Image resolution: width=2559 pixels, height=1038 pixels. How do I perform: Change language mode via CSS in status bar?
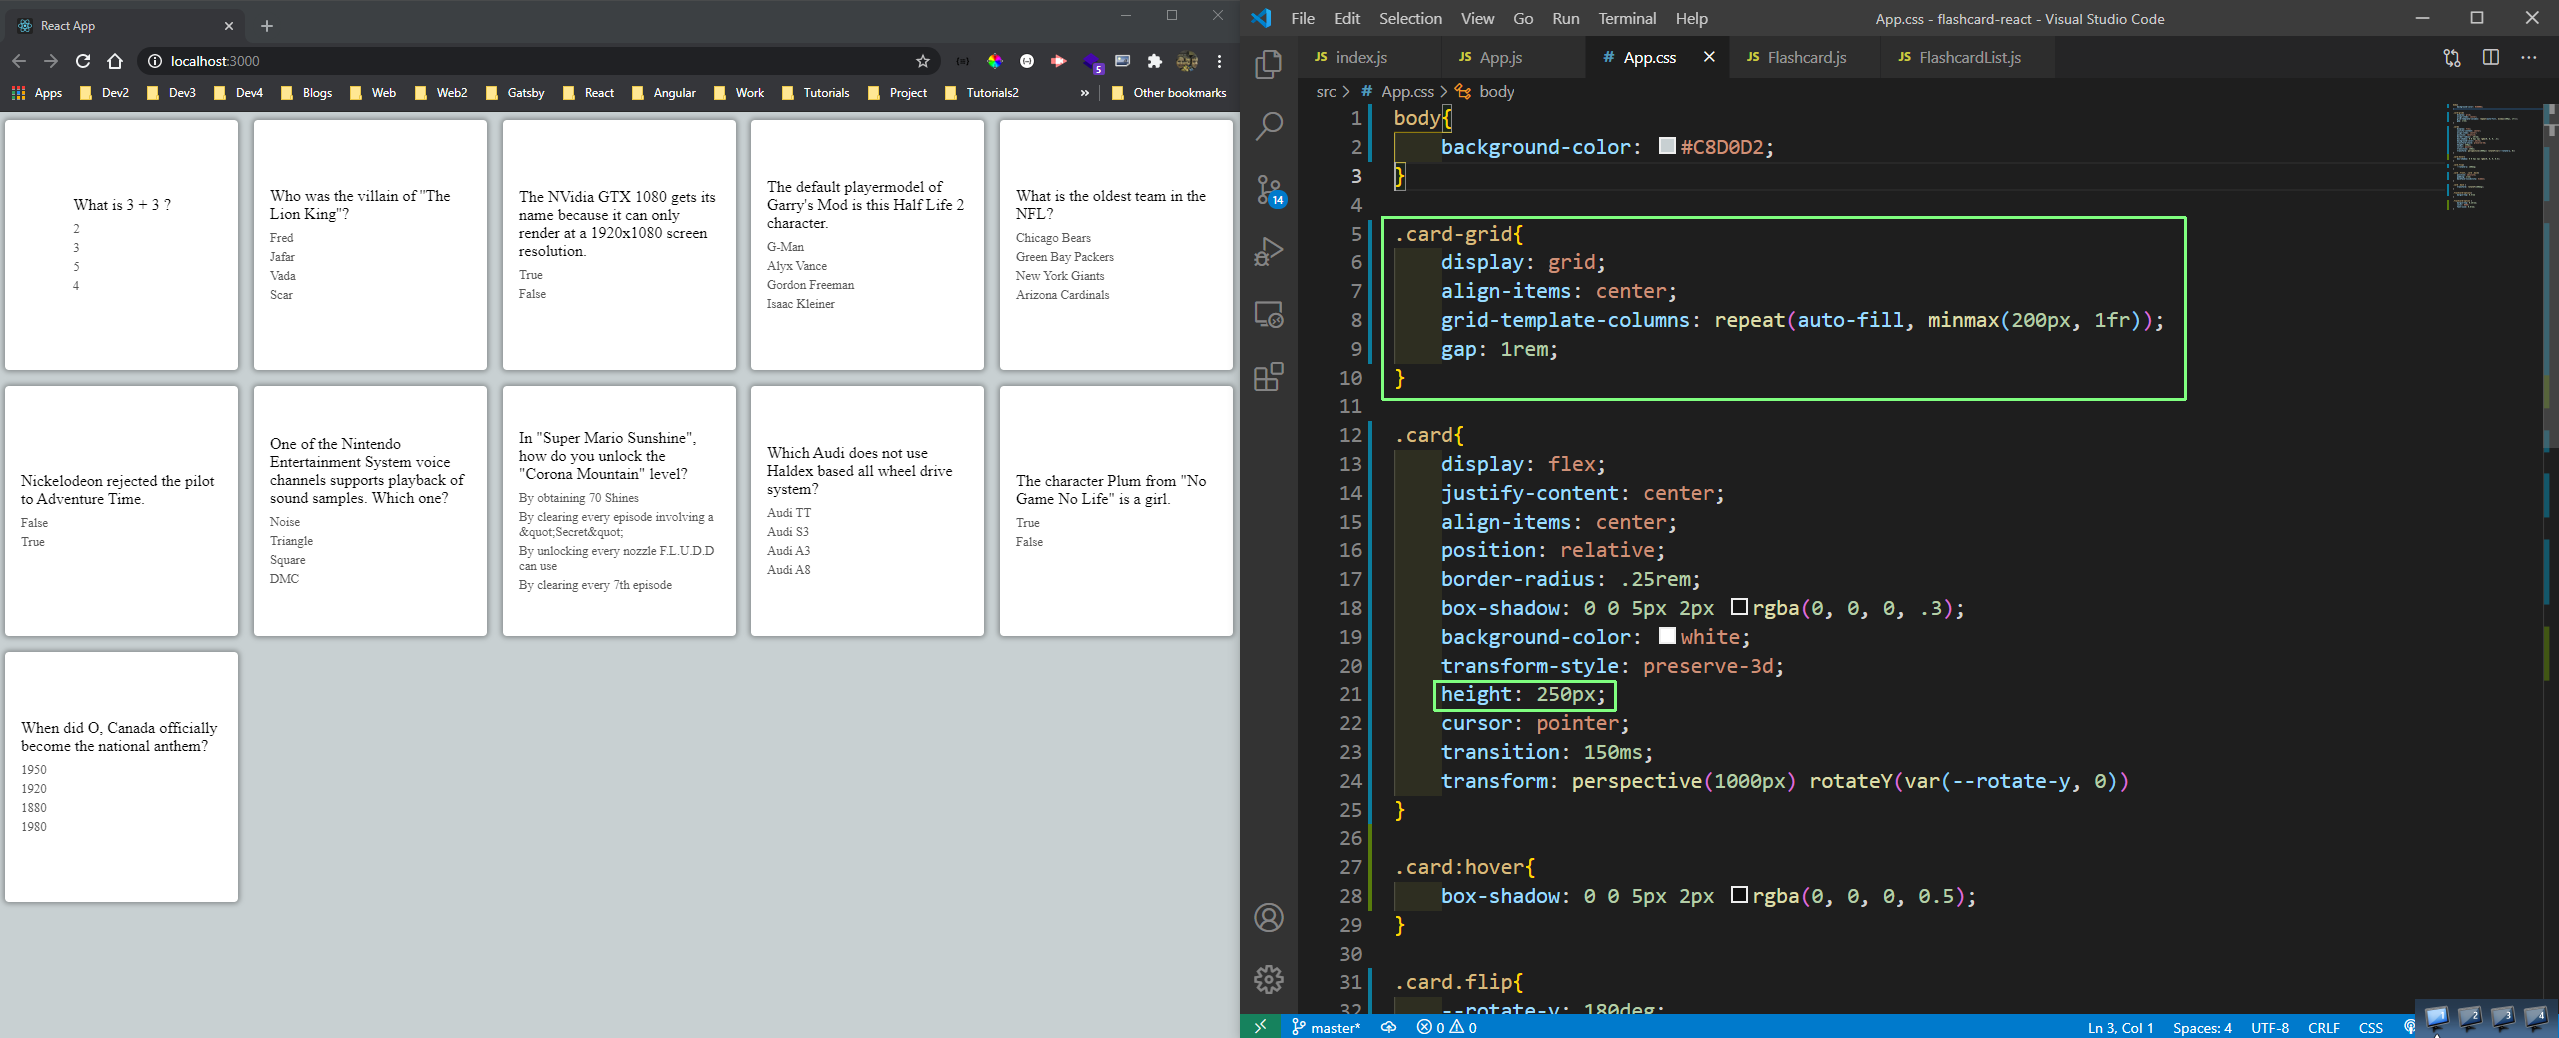pyautogui.click(x=2370, y=1027)
